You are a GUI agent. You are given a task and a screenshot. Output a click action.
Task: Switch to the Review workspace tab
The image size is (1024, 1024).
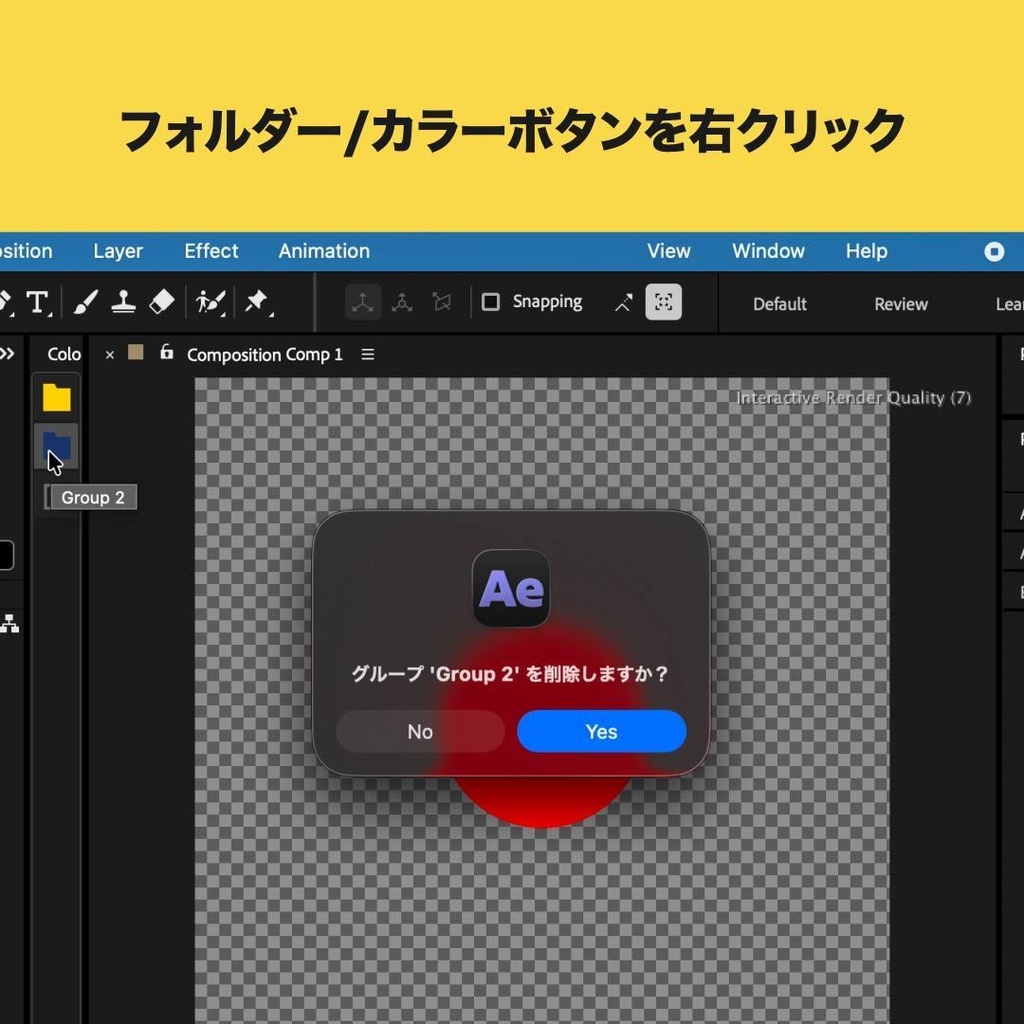point(899,303)
